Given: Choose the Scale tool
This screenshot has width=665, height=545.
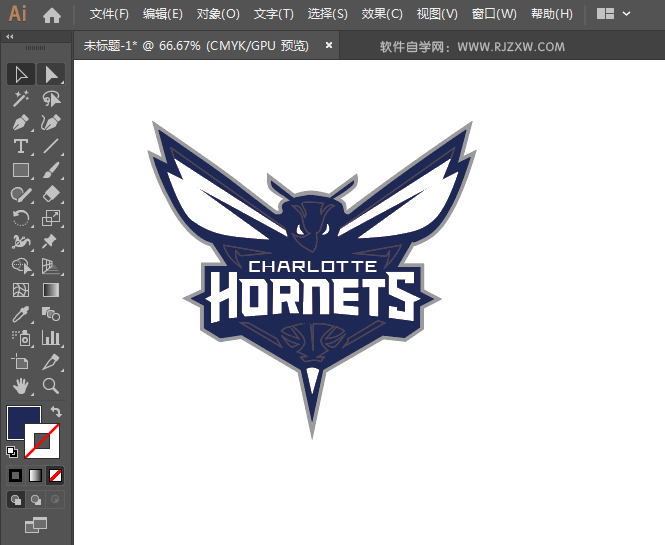Looking at the screenshot, I should 51,218.
